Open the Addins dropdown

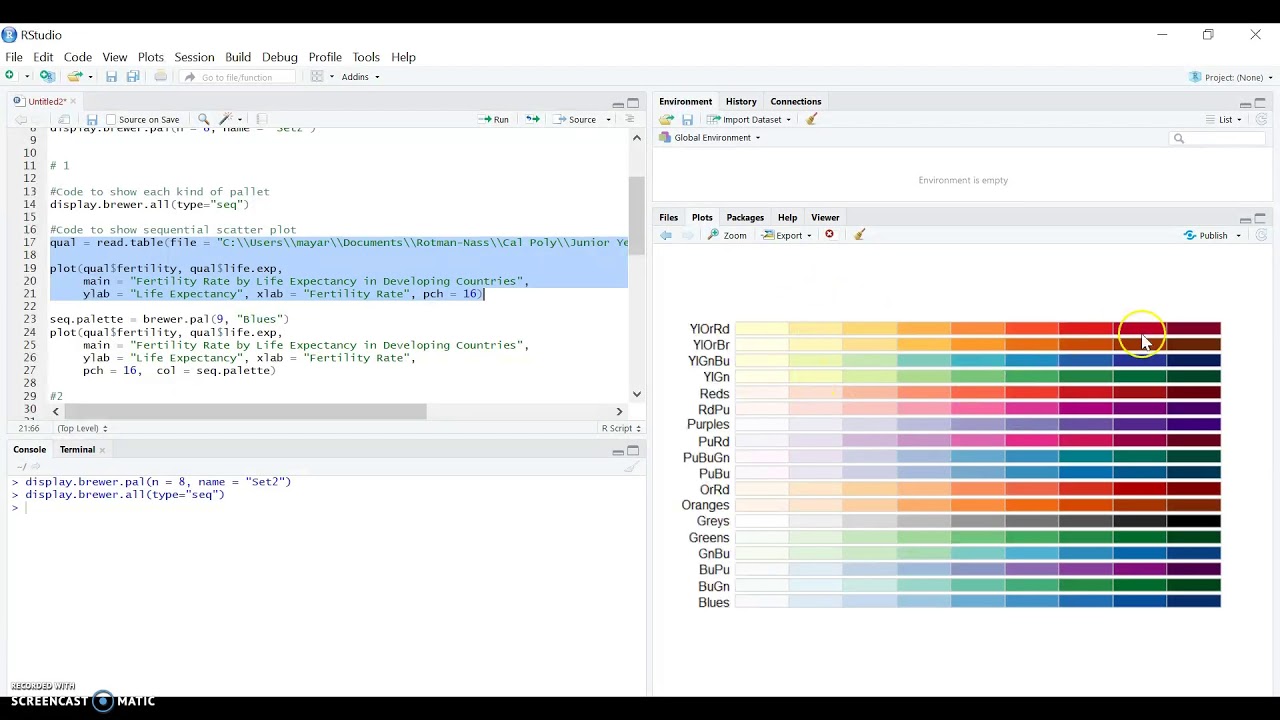(x=360, y=77)
